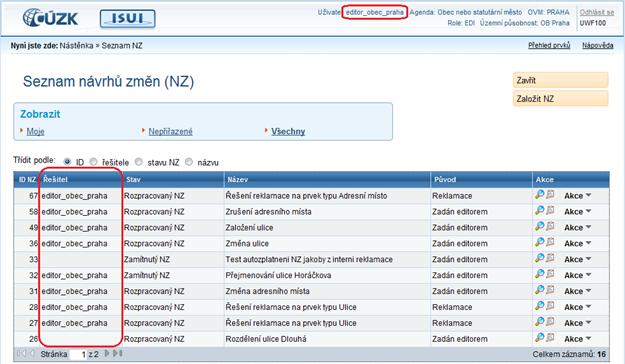The width and height of the screenshot is (625, 364).
Task: Expand Akce menu for Rozdělení ulice Dlouhá
Action: click(x=578, y=339)
